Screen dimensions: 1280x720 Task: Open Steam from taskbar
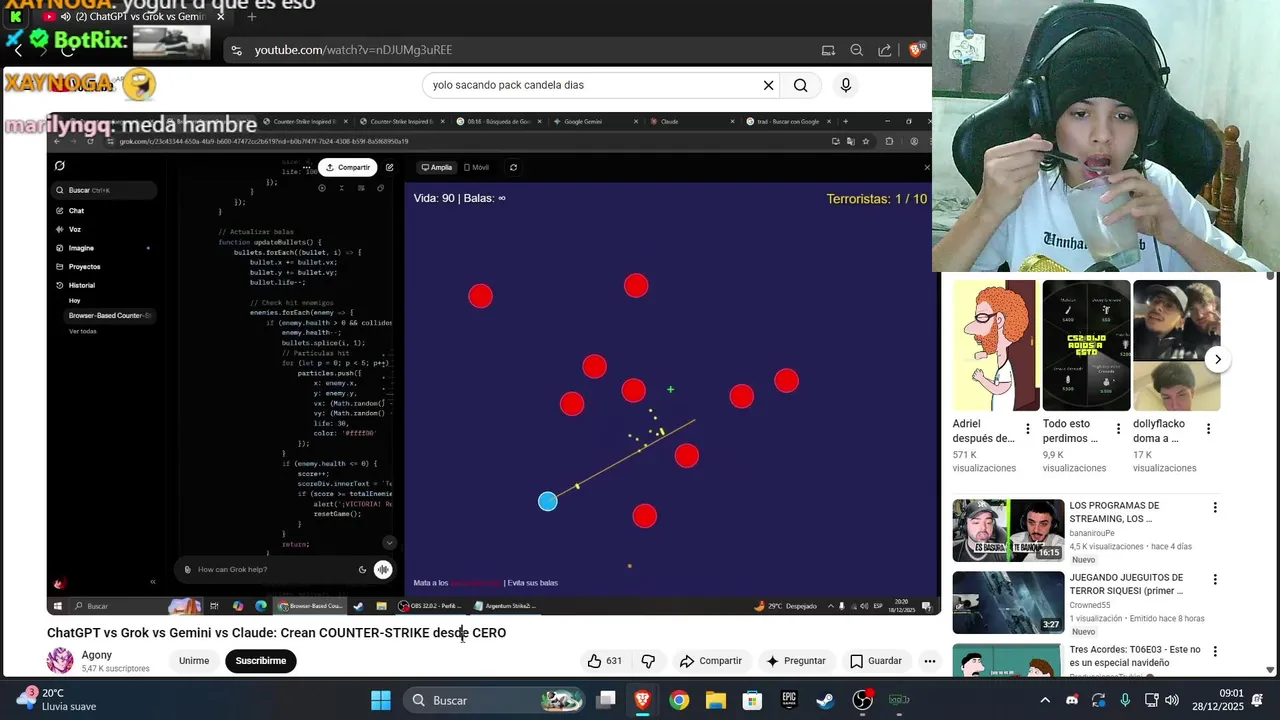[x=825, y=700]
